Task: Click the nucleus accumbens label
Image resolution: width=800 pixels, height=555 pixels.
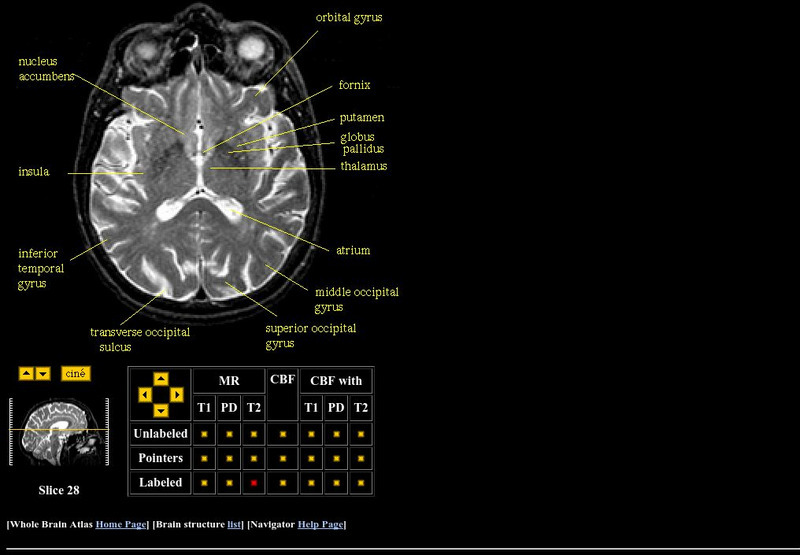Action: coord(46,69)
